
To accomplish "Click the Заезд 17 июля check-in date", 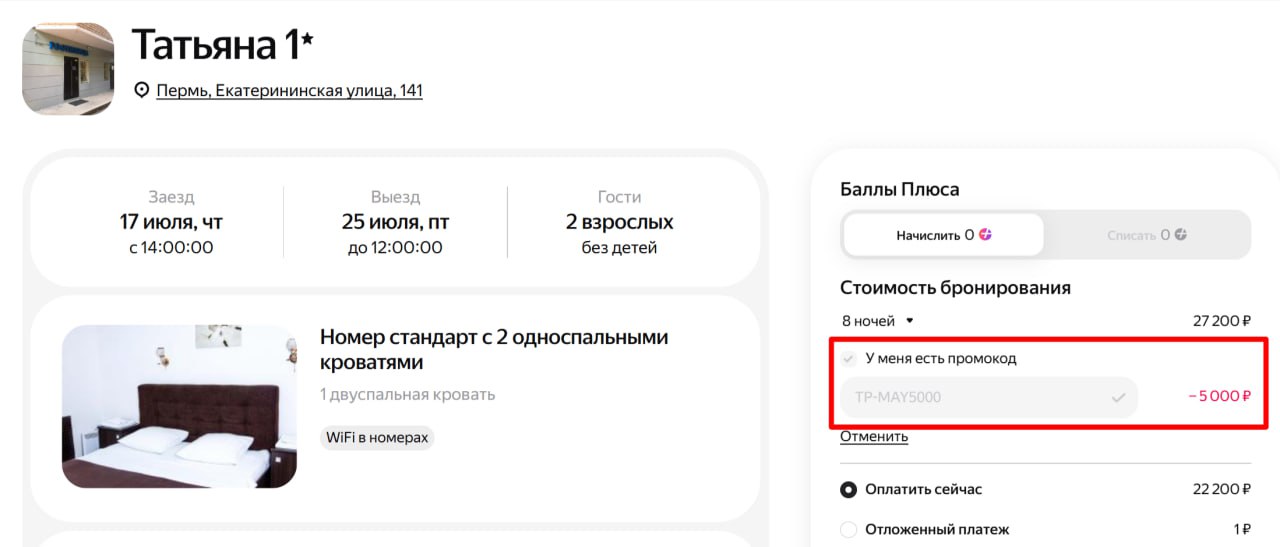I will [170, 222].
